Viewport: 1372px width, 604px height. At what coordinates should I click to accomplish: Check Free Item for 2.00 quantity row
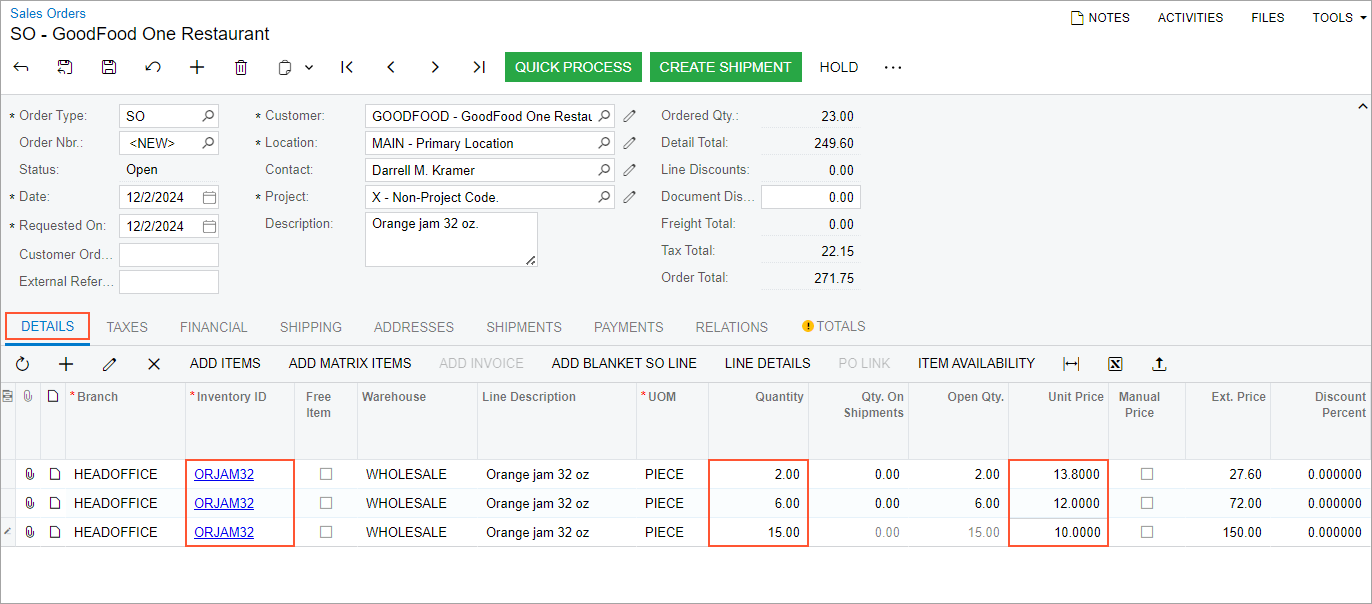click(x=326, y=474)
